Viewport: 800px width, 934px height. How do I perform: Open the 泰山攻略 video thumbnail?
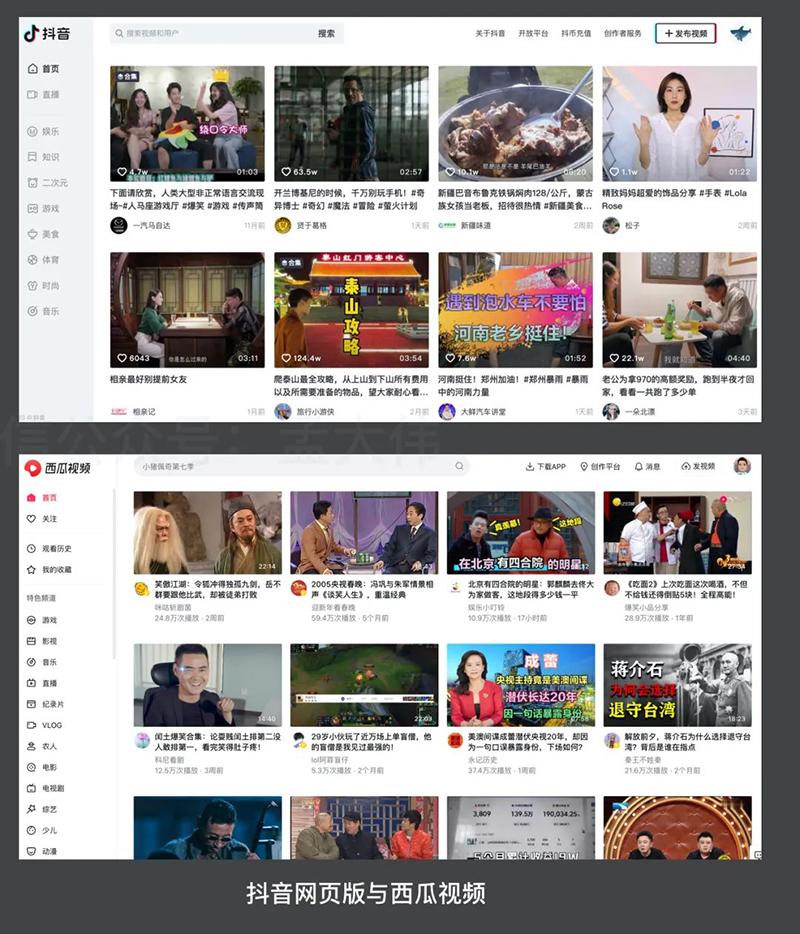tap(351, 310)
